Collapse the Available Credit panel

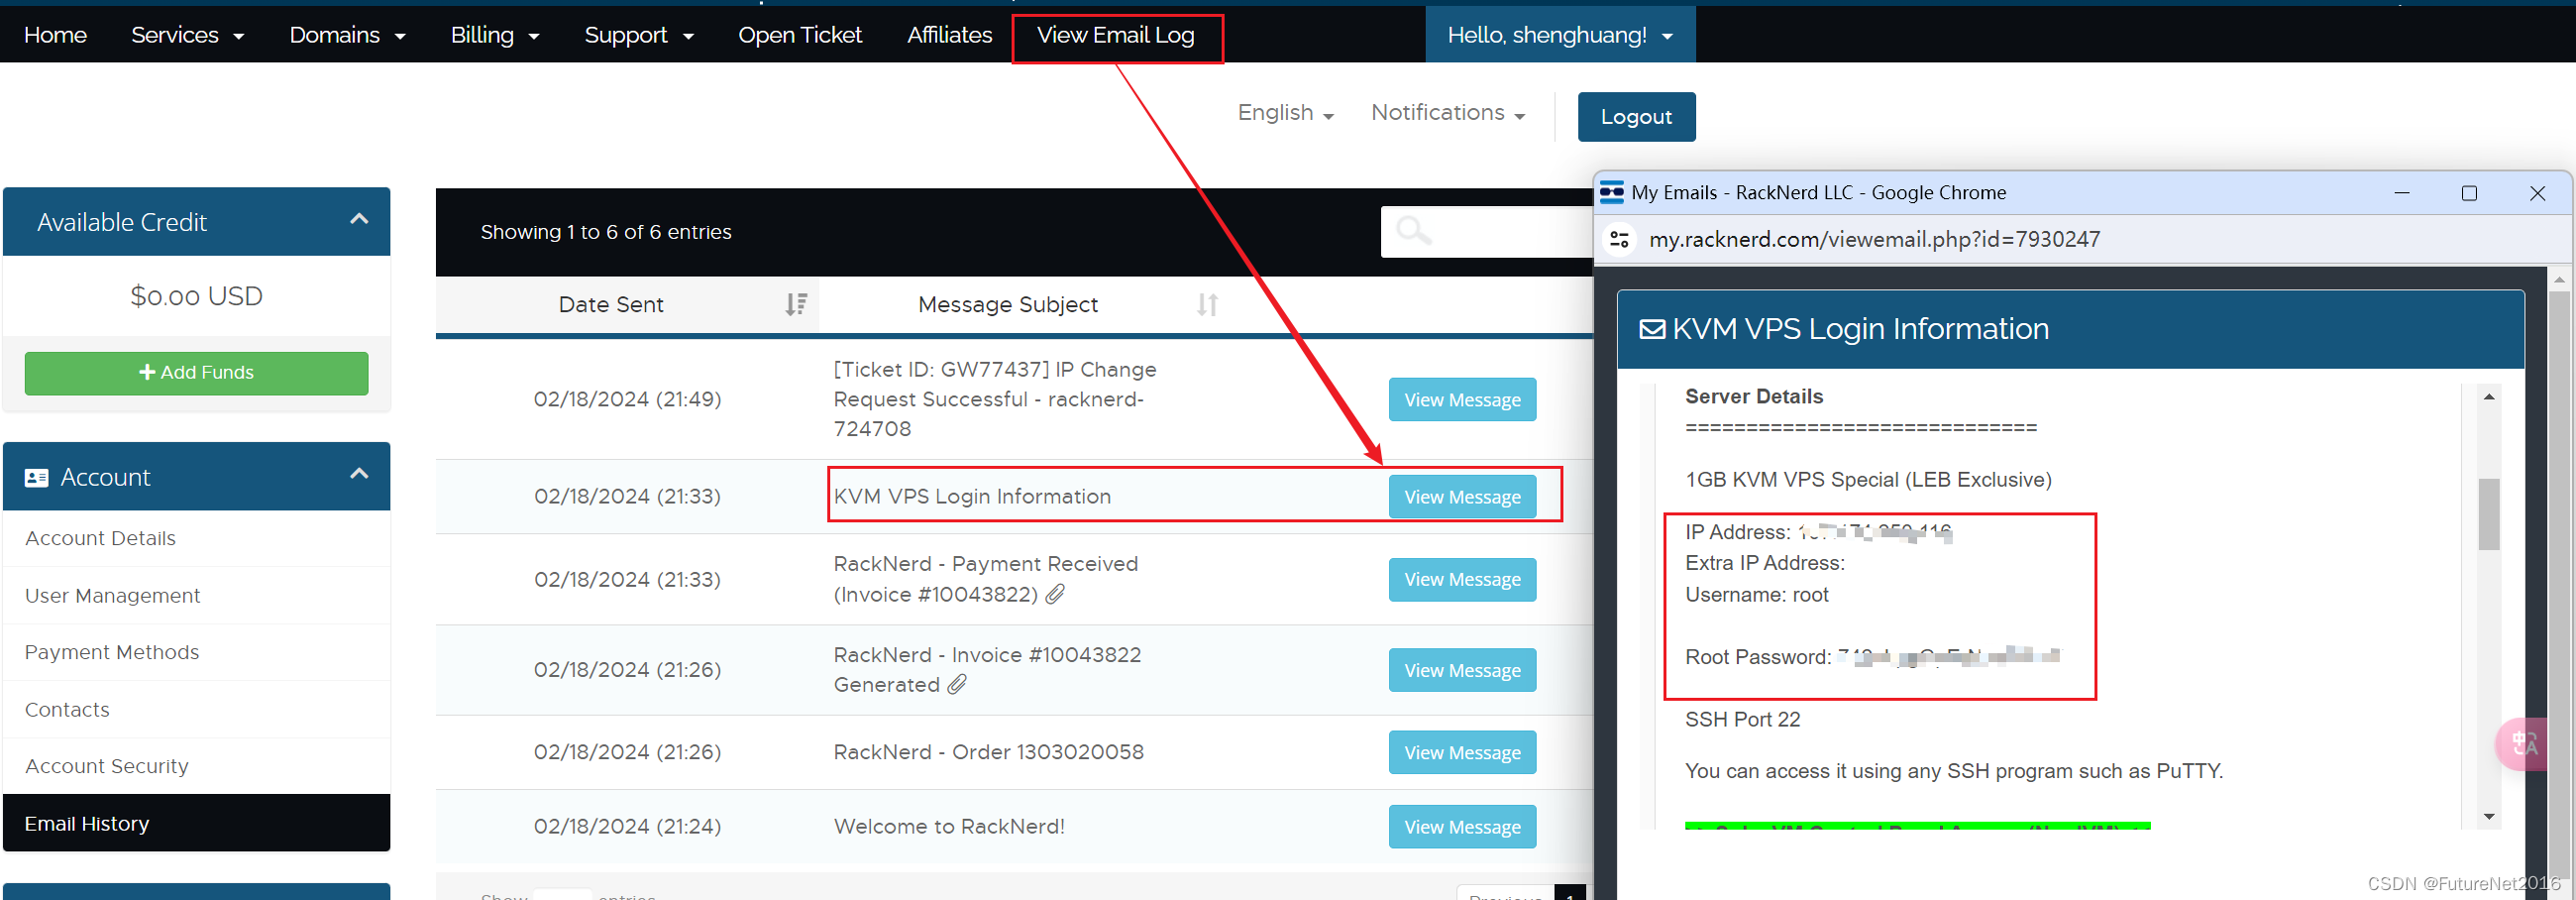[359, 219]
